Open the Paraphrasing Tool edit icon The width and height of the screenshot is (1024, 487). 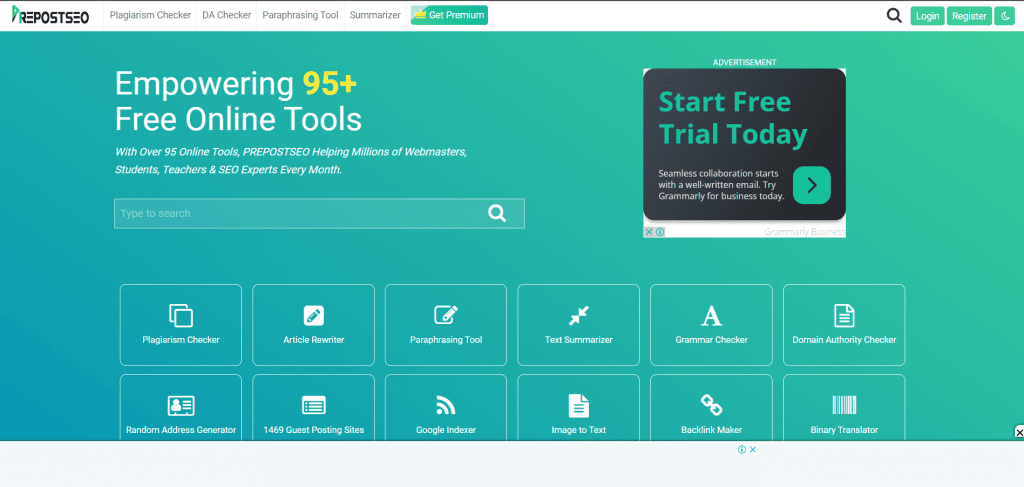(446, 315)
